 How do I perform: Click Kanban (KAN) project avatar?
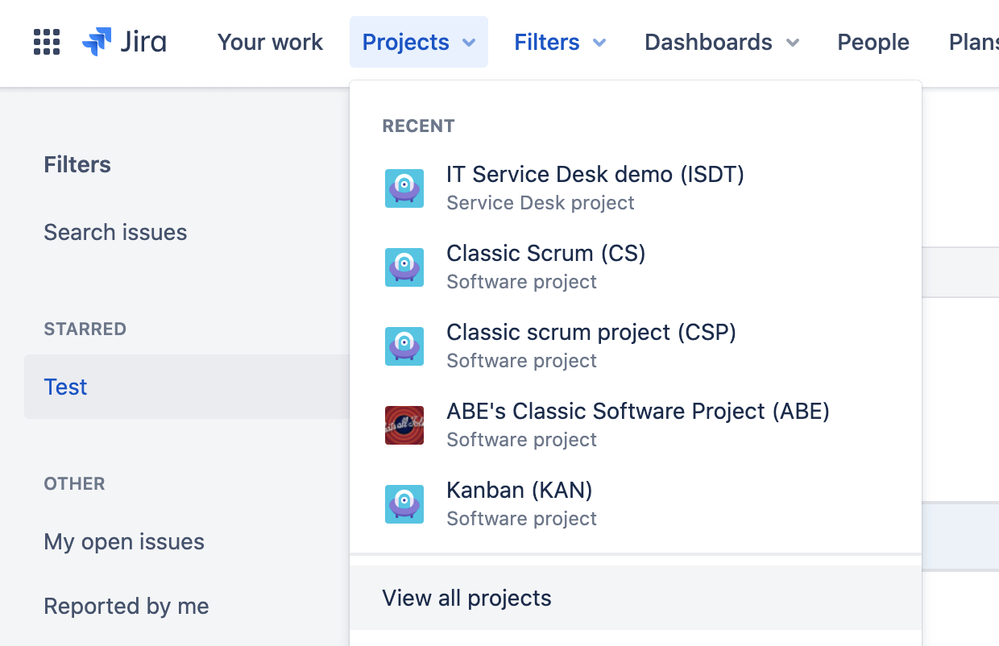click(x=405, y=504)
